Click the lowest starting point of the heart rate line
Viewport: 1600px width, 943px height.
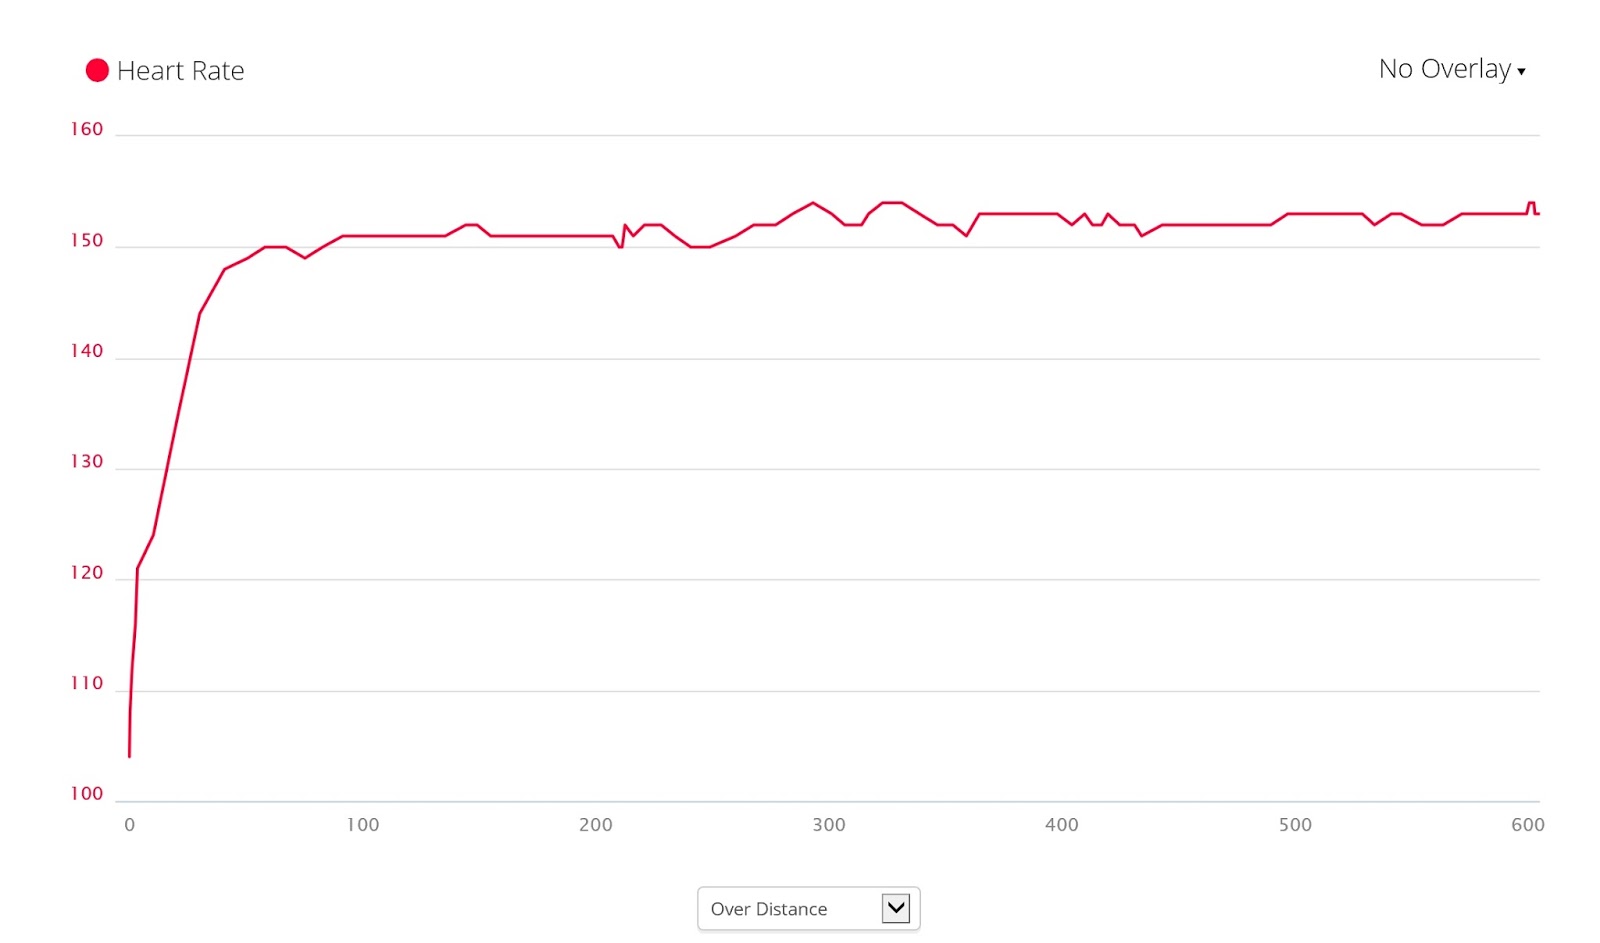(x=129, y=755)
